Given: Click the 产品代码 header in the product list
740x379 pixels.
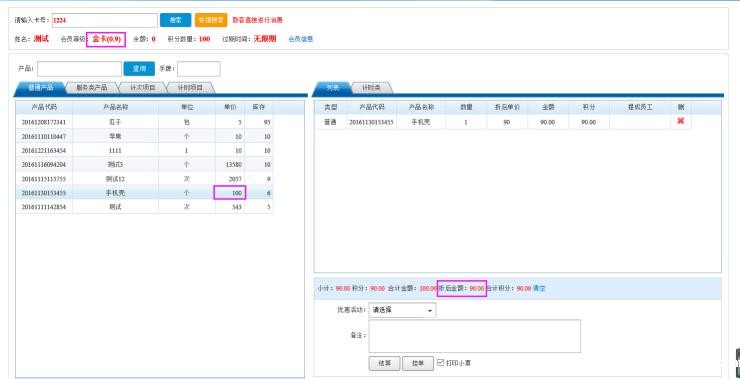Looking at the screenshot, I should (x=44, y=108).
